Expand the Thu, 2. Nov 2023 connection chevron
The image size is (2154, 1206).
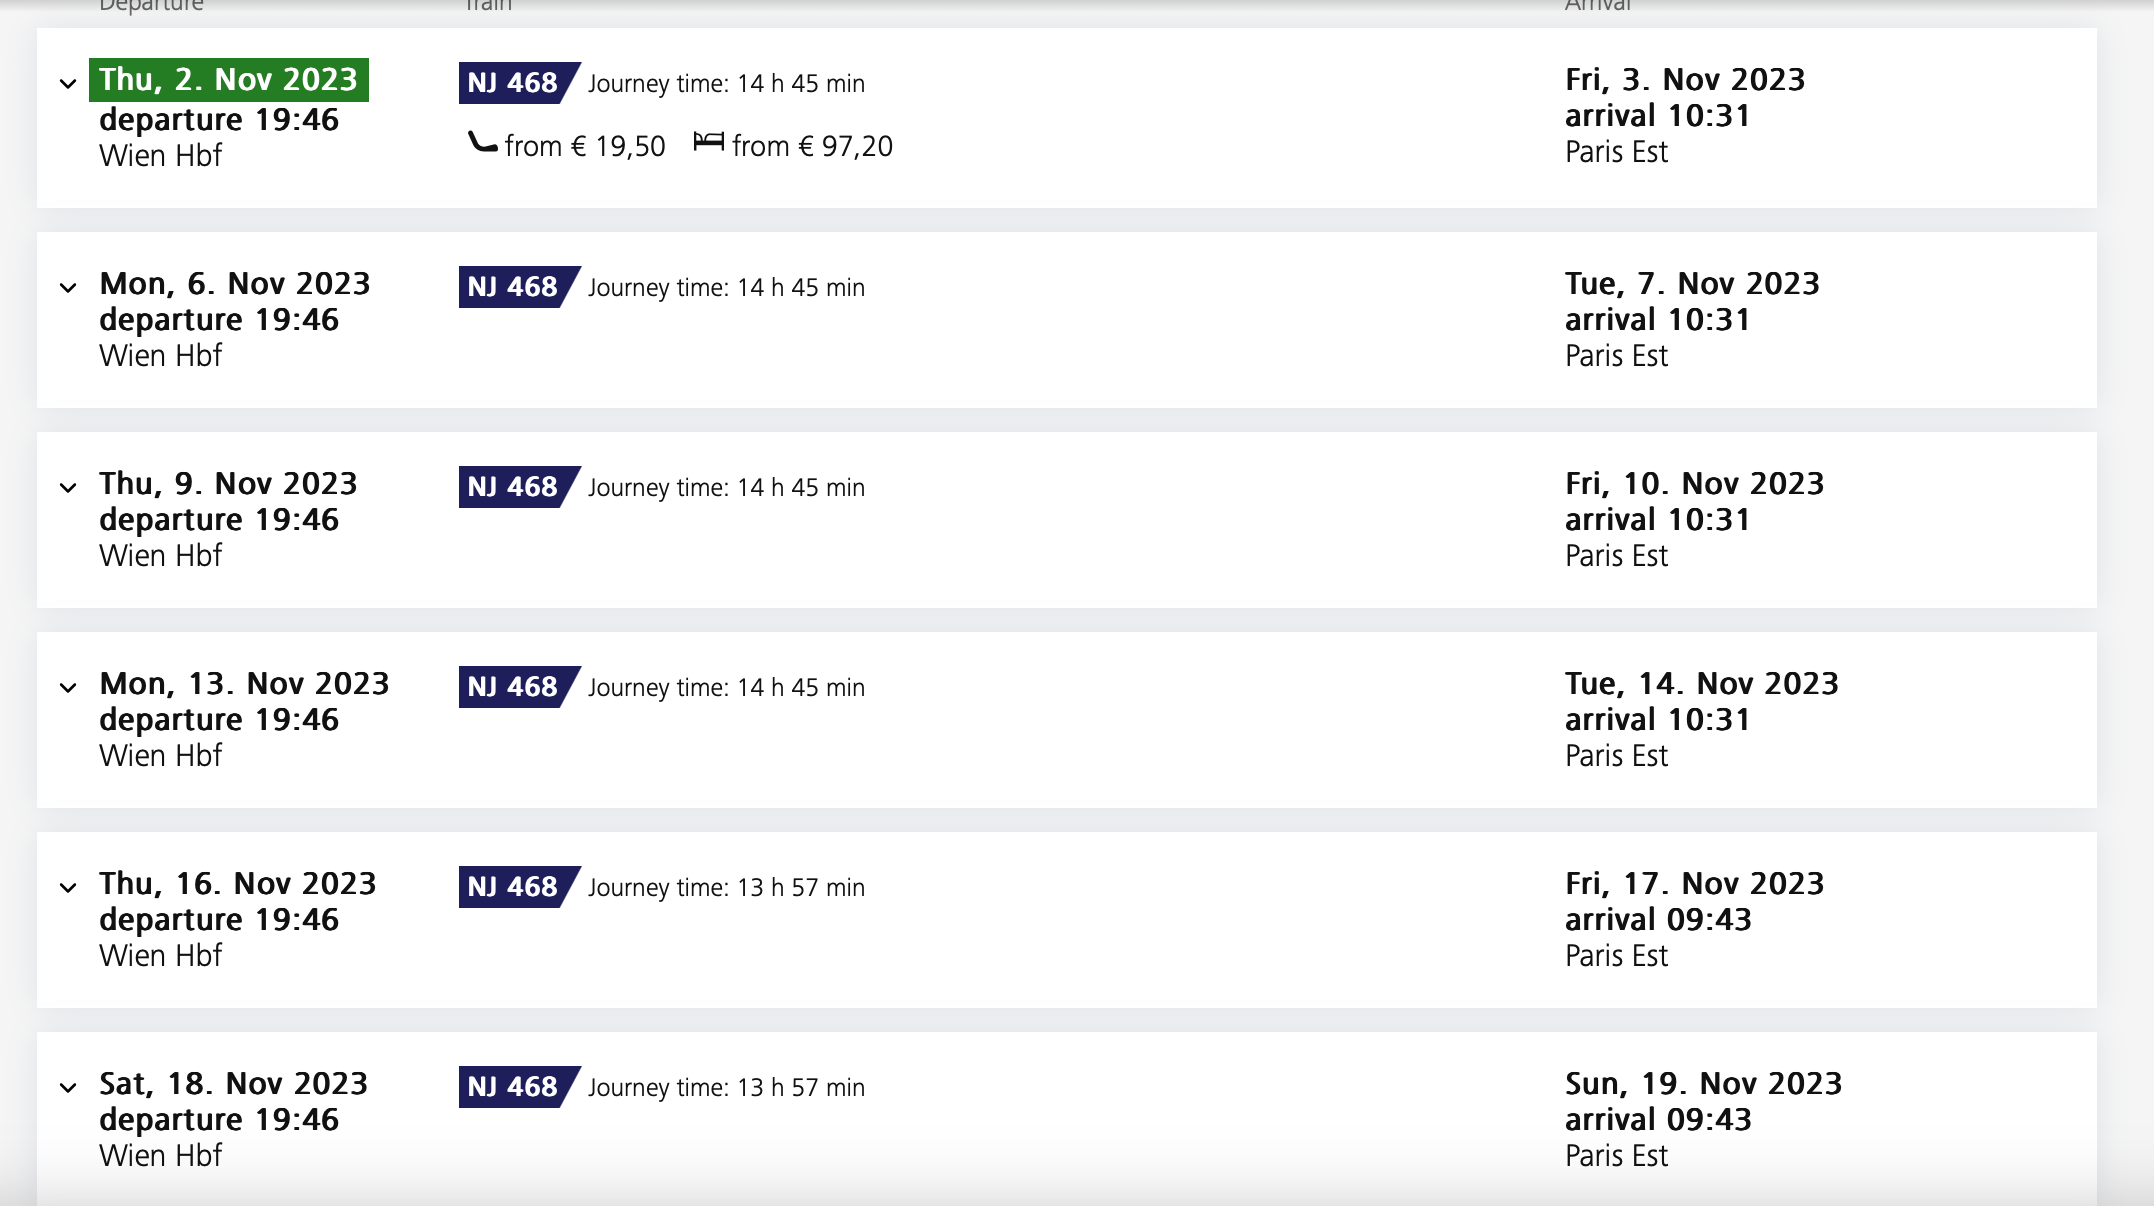point(68,84)
